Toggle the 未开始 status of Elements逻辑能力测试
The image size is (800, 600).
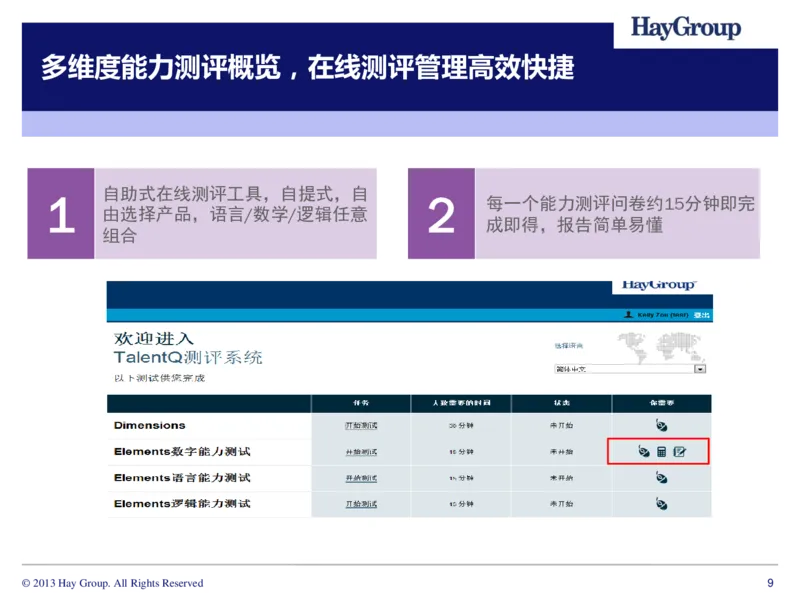click(x=561, y=505)
